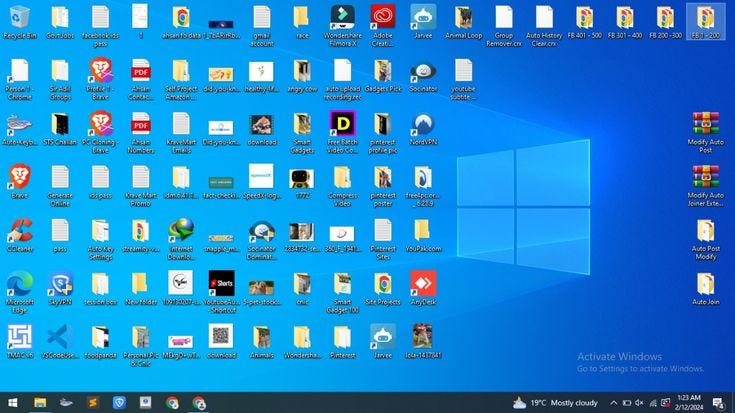Select the STS Challan folder
This screenshot has width=735, height=413.
[60, 128]
